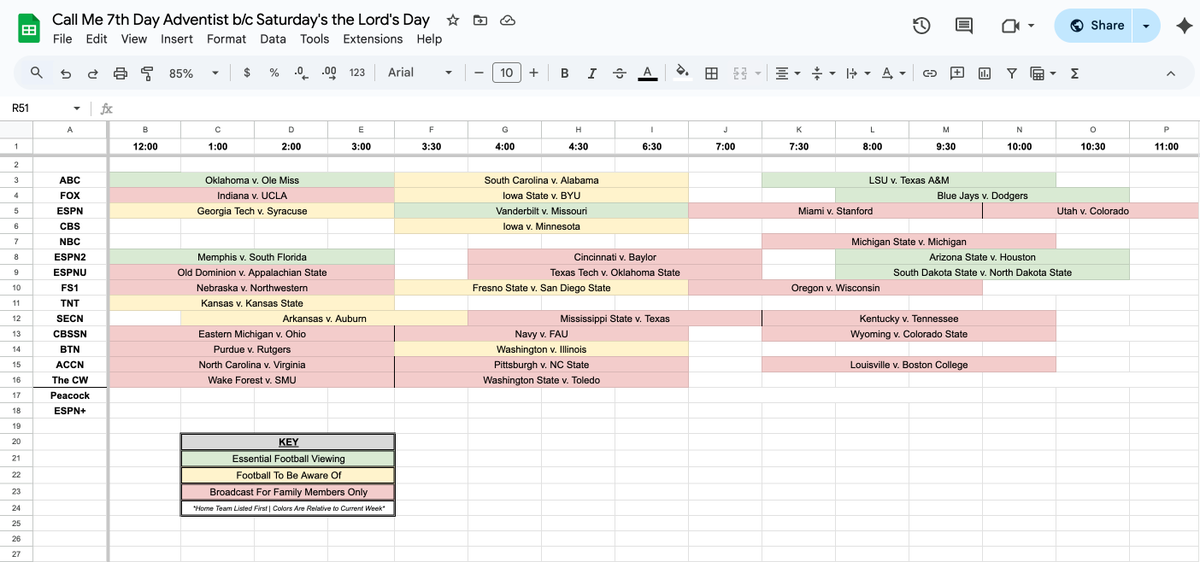Decrease font size with minus button

[479, 72]
